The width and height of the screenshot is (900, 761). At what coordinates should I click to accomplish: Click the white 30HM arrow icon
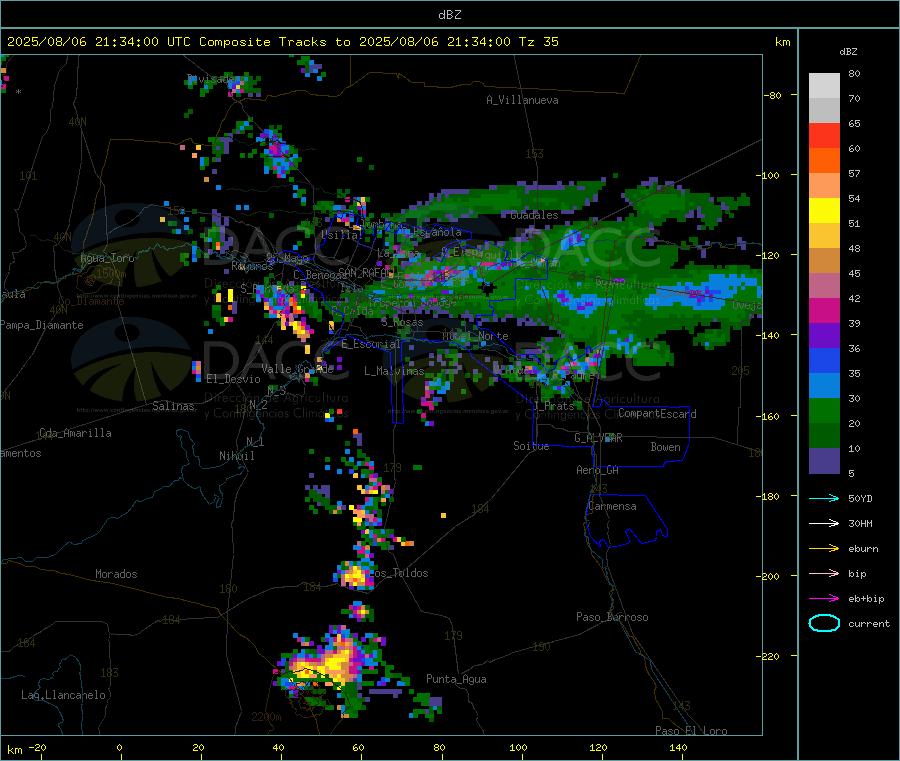824,523
